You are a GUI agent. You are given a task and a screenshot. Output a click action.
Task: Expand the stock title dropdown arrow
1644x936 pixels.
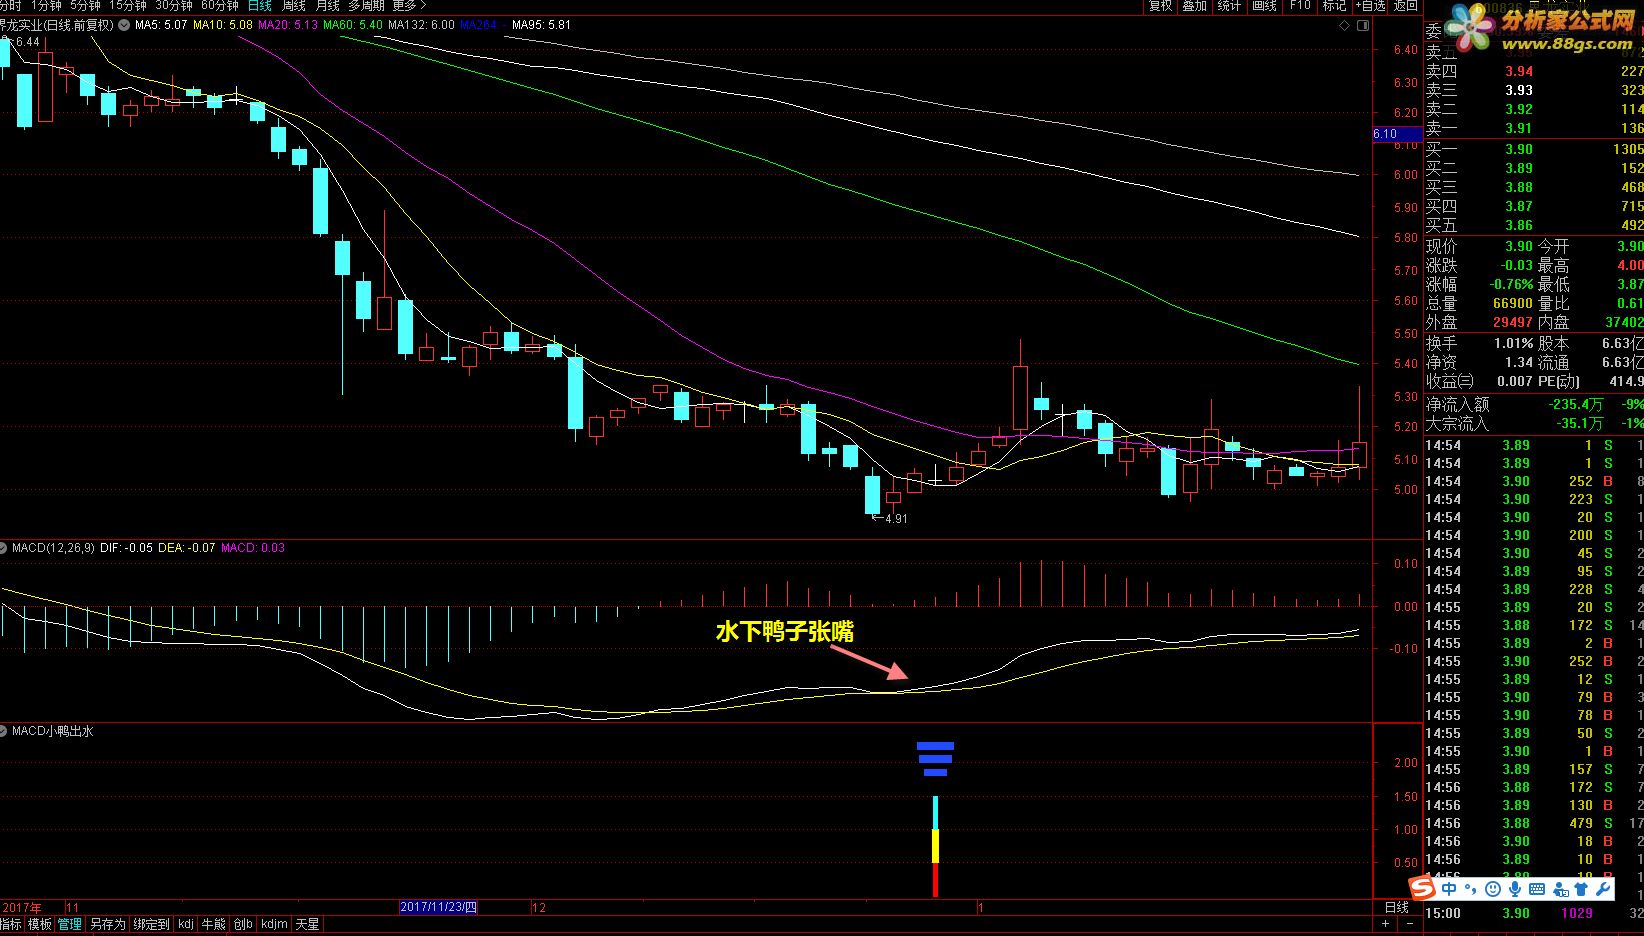tap(123, 25)
